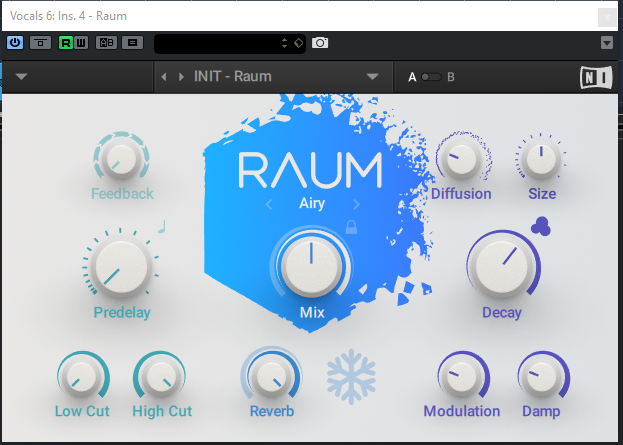This screenshot has width=623, height=445.
Task: Go to next preset with right arrow
Action: 181,77
